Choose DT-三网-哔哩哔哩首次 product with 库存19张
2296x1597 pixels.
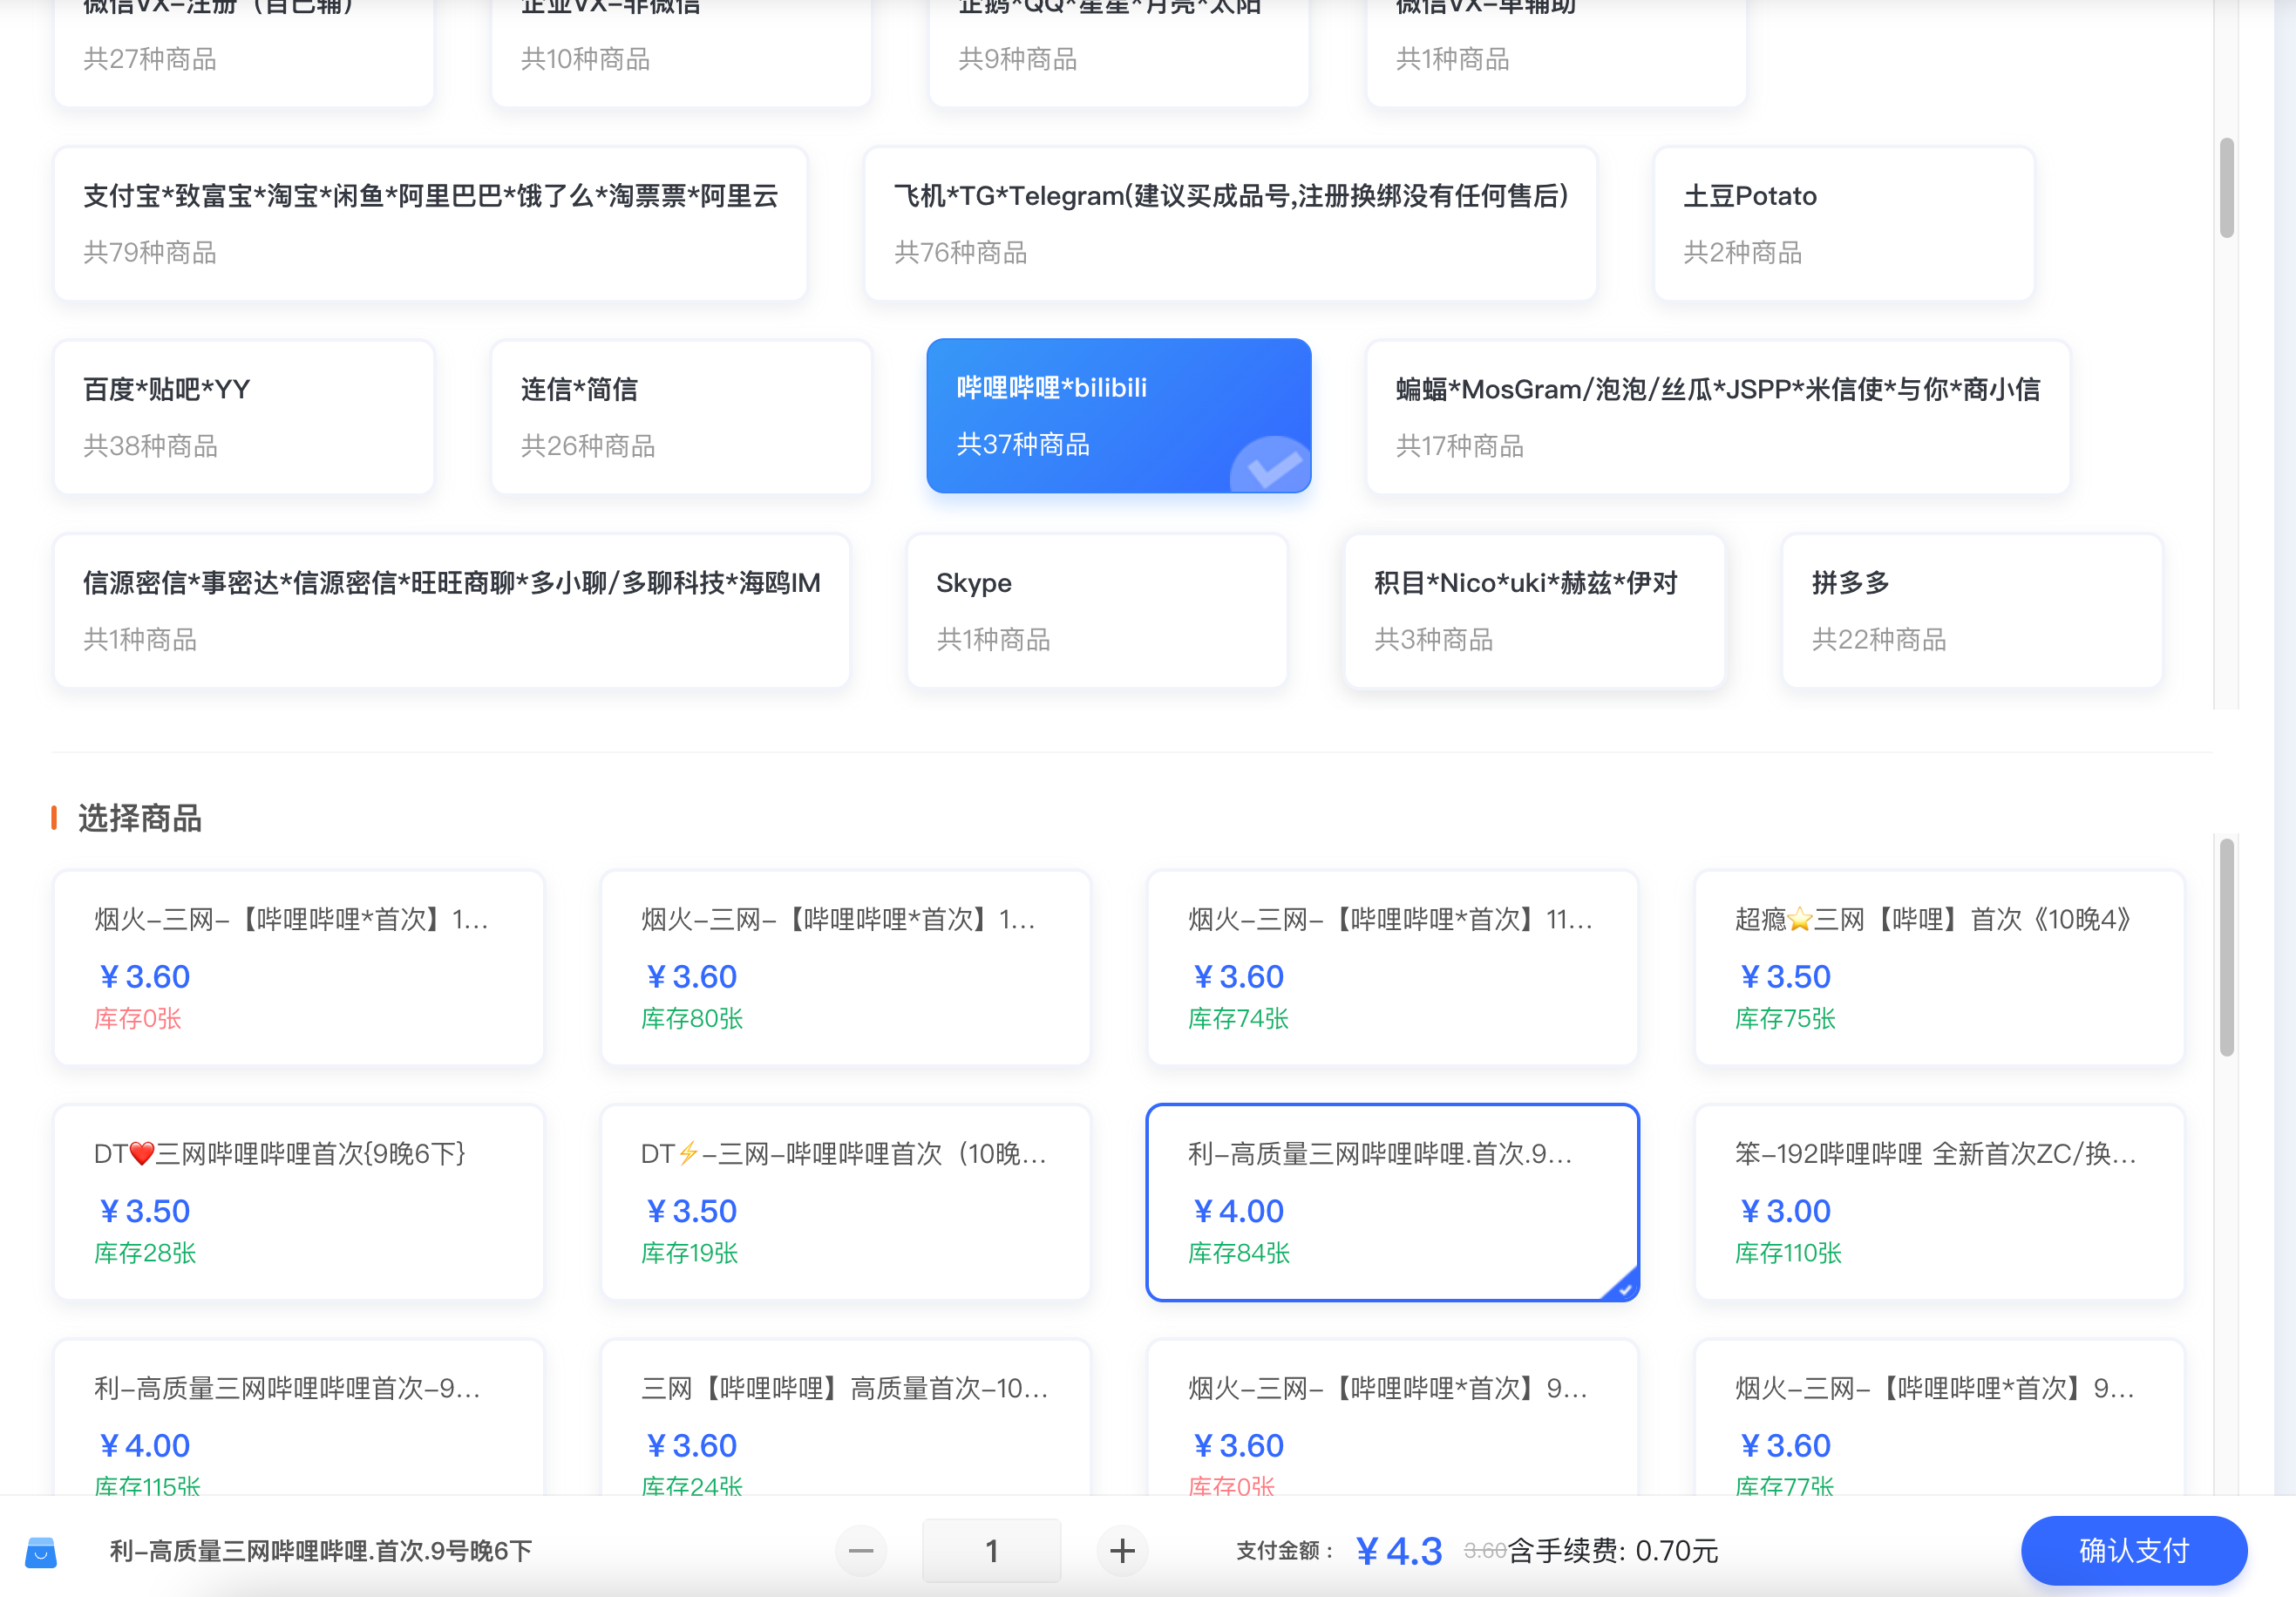[x=845, y=1202]
